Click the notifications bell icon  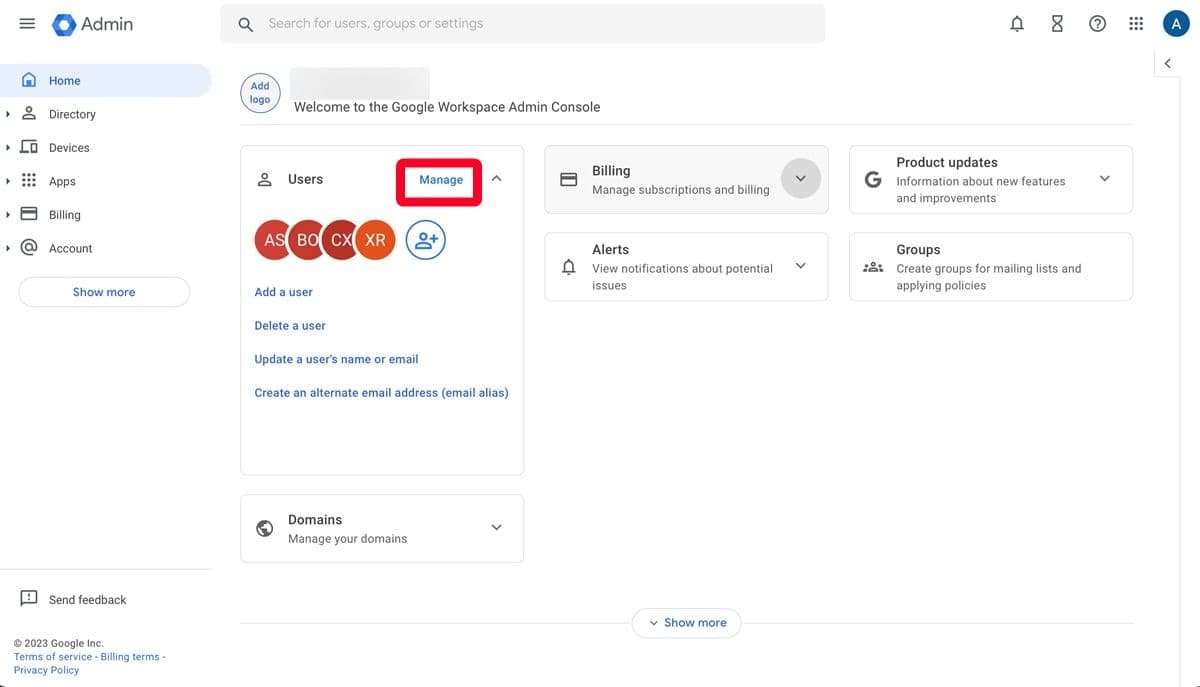[1016, 22]
